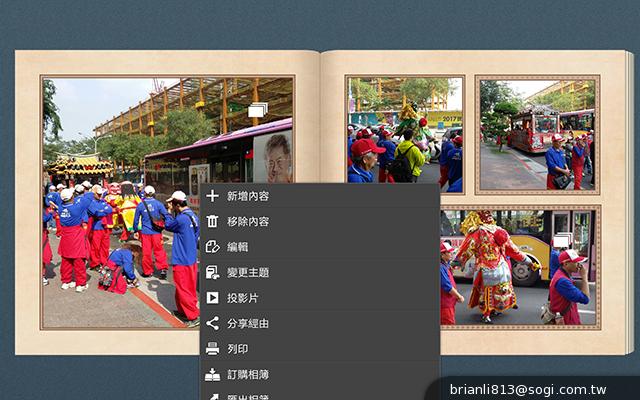Image resolution: width=640 pixels, height=400 pixels.
Task: Click the theme icon next to 變更主題
Action: coord(212,272)
